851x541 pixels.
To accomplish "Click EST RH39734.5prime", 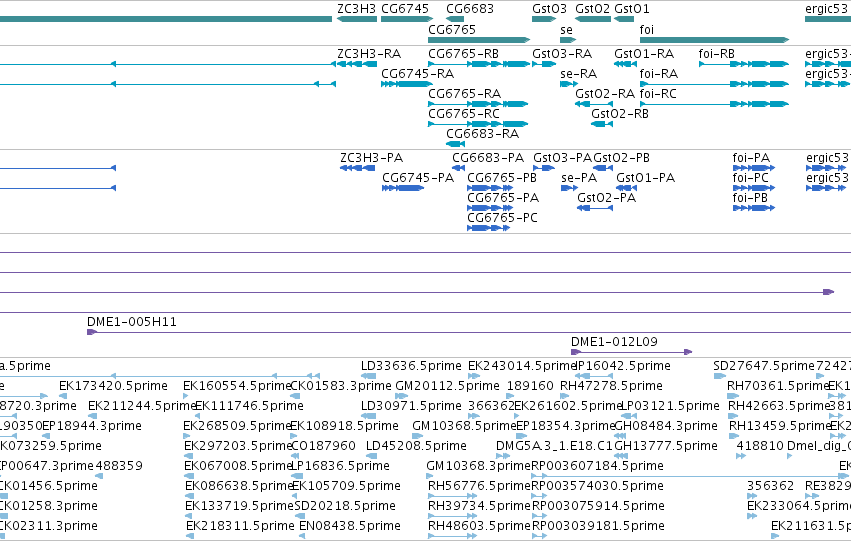I will click(x=479, y=506).
